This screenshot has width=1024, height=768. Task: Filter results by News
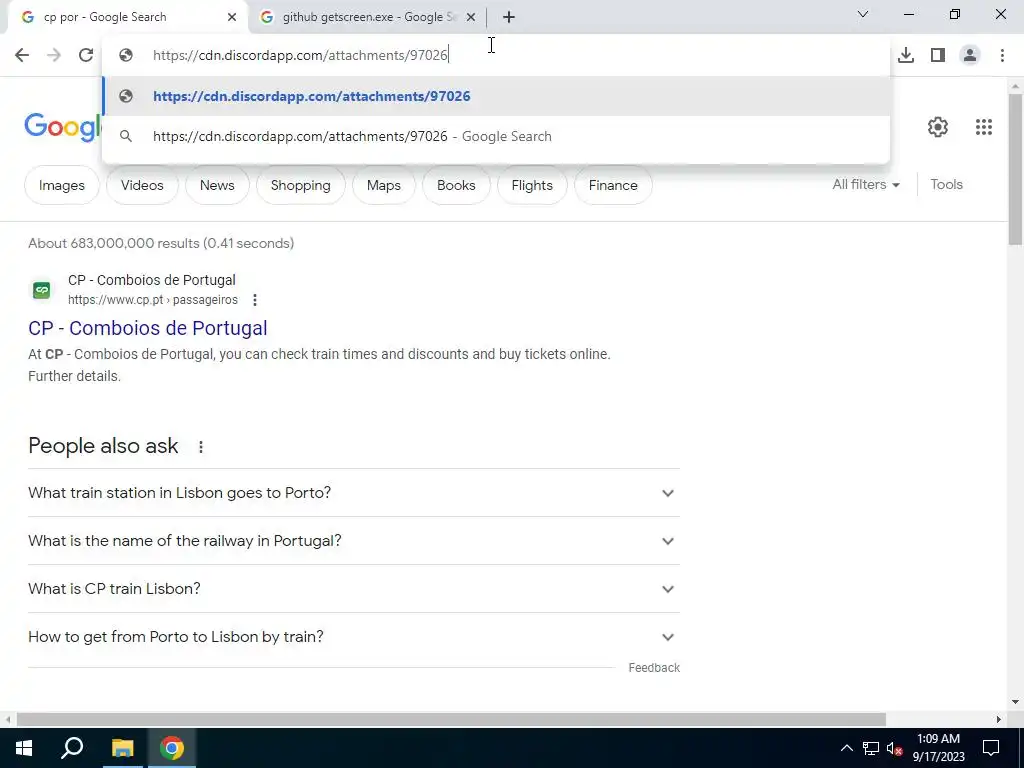pos(217,185)
